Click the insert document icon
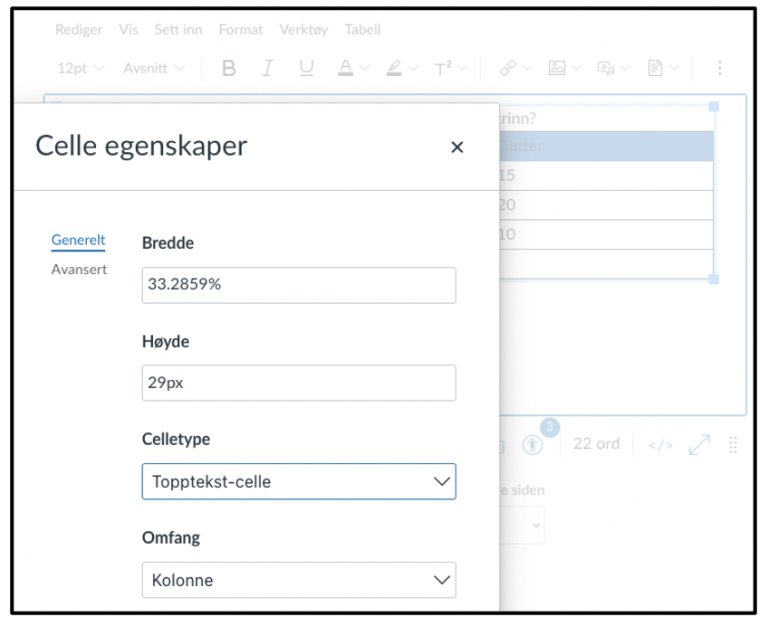 point(655,68)
